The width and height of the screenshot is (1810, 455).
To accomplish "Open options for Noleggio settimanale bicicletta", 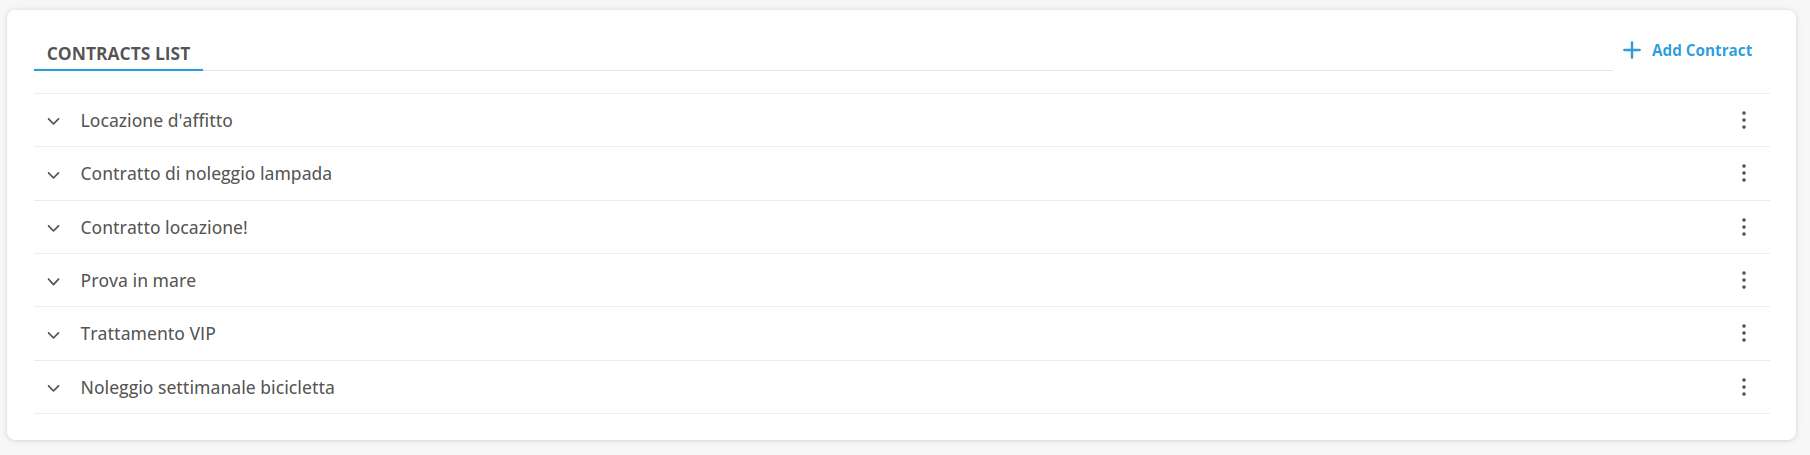I will click(1743, 387).
